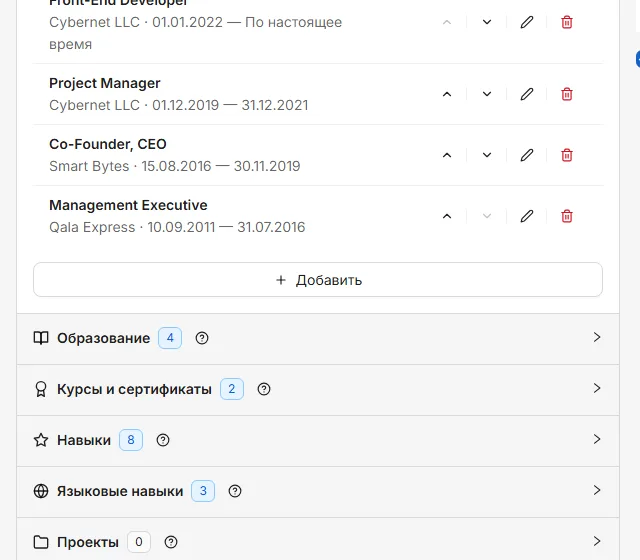Edit the Front-End Developer entry
Image resolution: width=640 pixels, height=560 pixels.
tap(527, 22)
